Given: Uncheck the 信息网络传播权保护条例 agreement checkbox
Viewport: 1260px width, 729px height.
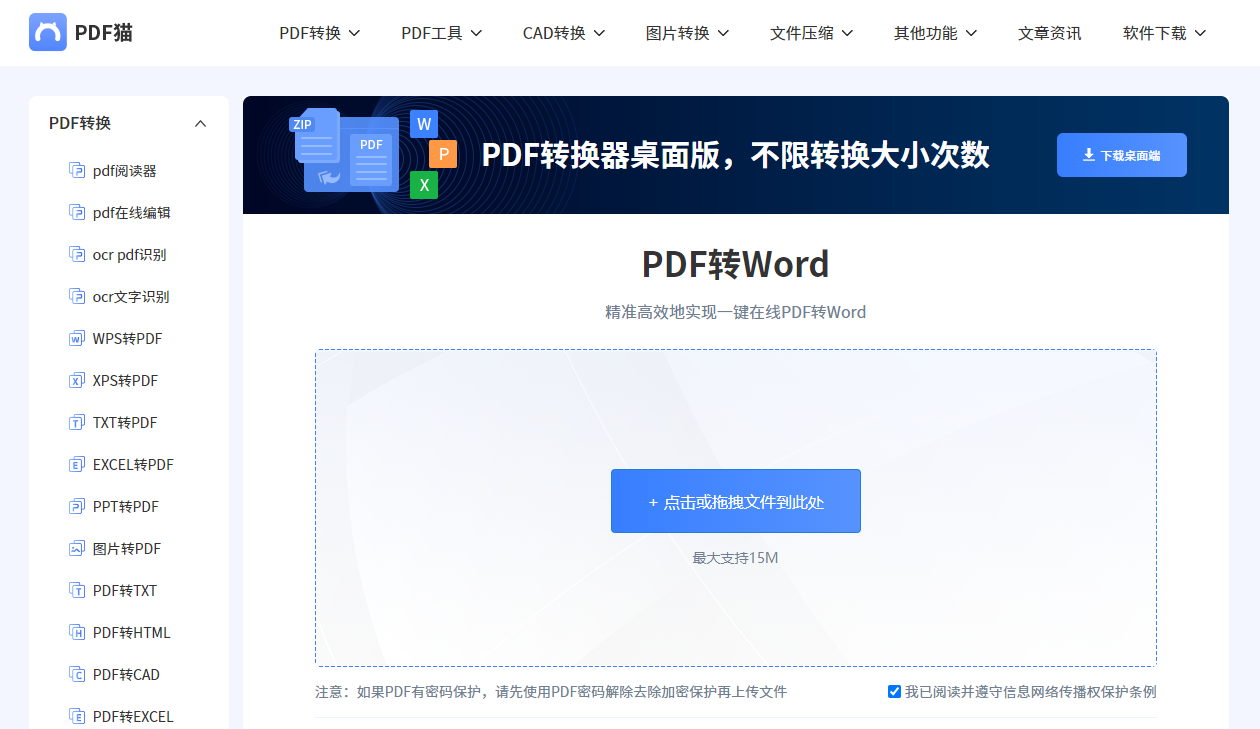Looking at the screenshot, I should click(x=894, y=691).
